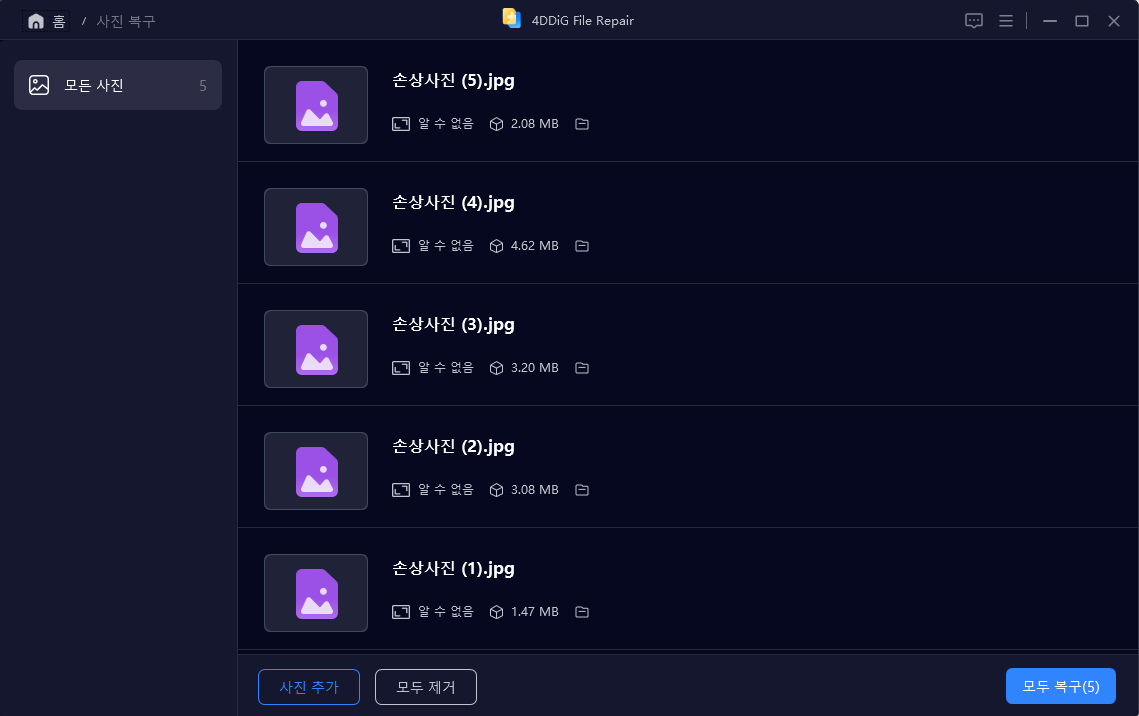Image resolution: width=1139 pixels, height=716 pixels.
Task: Maximize the 4DDiG window
Action: (1082, 21)
